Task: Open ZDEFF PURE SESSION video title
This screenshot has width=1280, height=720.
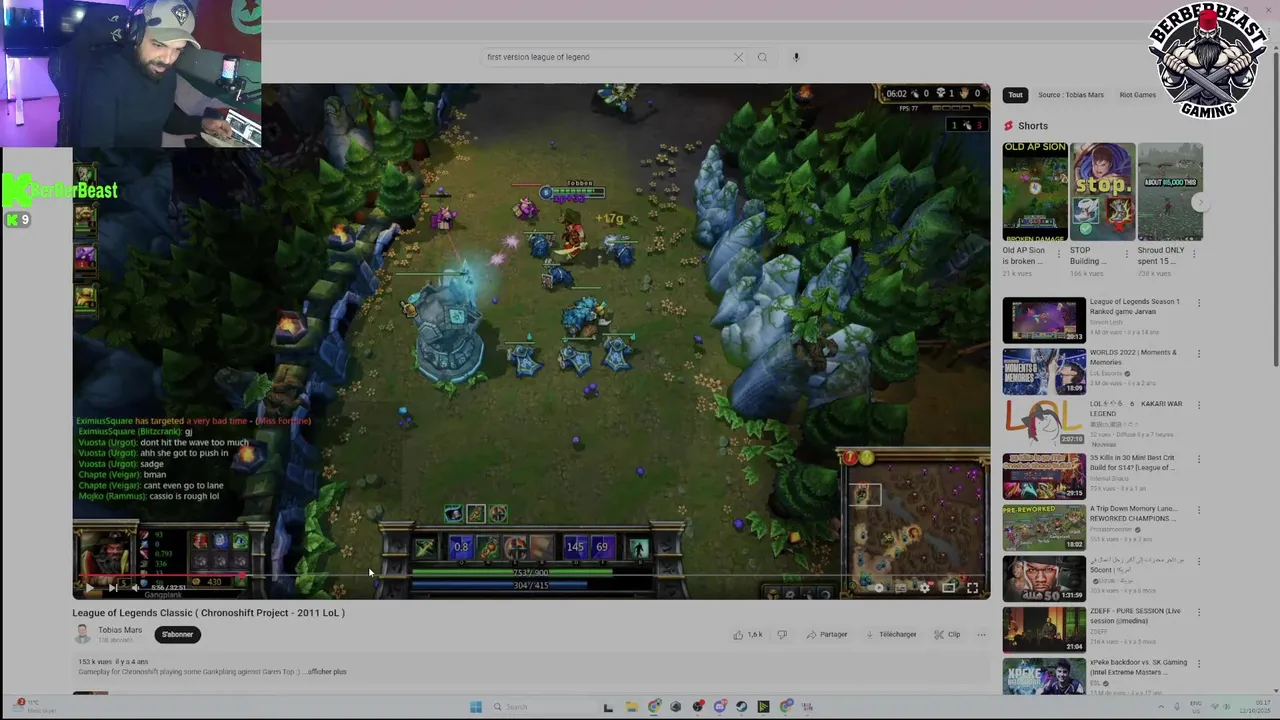Action: 1135,616
